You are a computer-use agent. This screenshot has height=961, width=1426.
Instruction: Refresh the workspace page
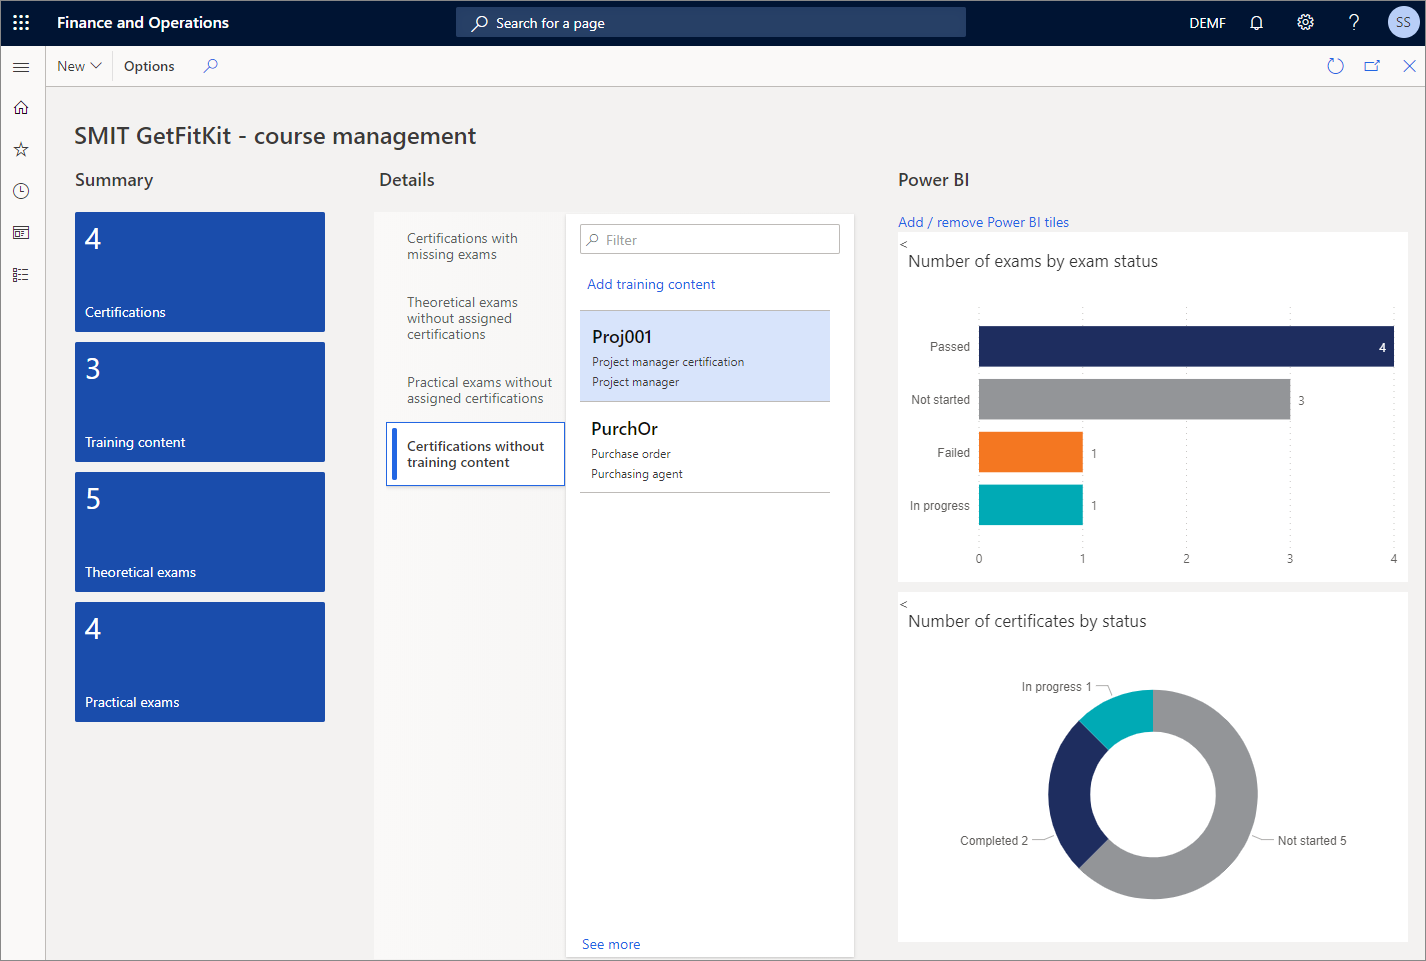[1335, 66]
